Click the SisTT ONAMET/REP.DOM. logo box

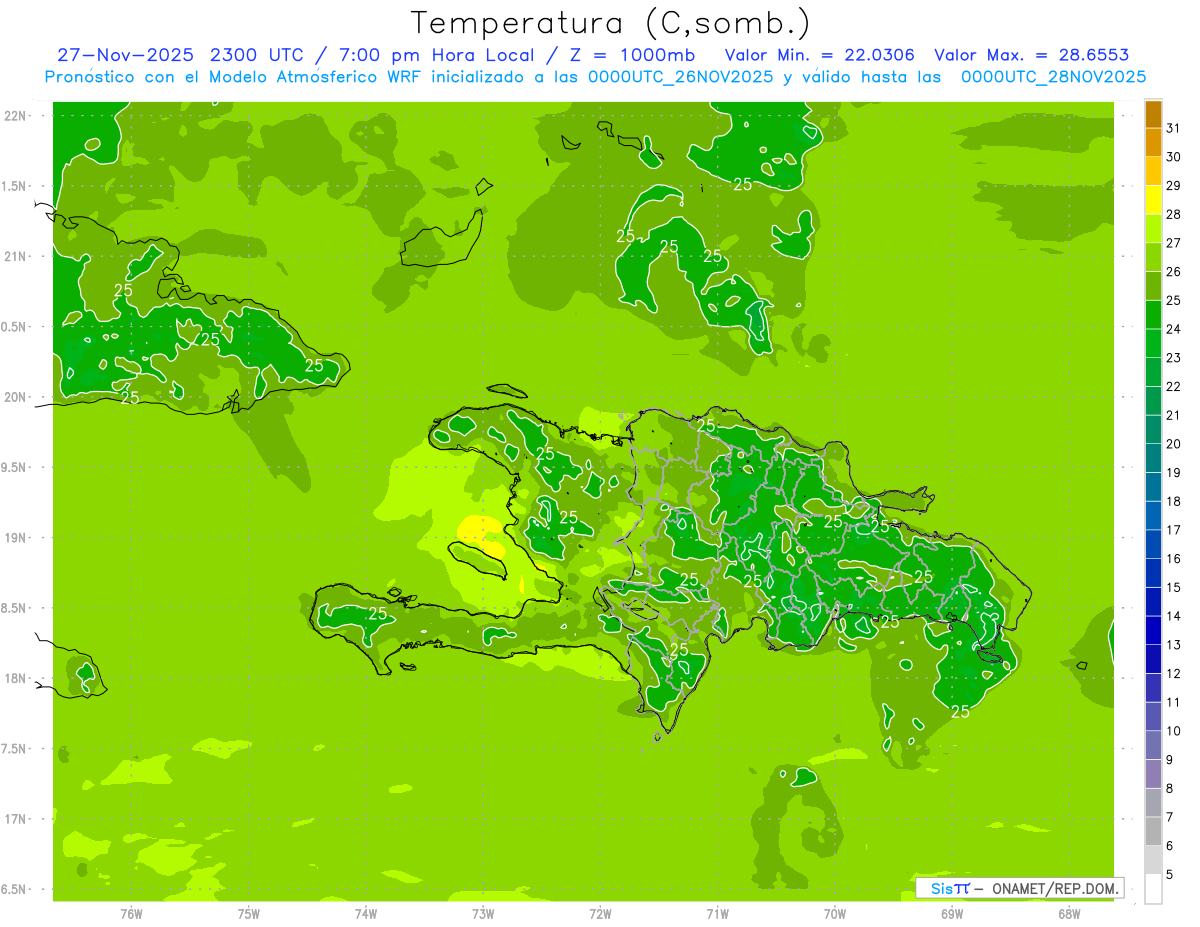point(1019,888)
